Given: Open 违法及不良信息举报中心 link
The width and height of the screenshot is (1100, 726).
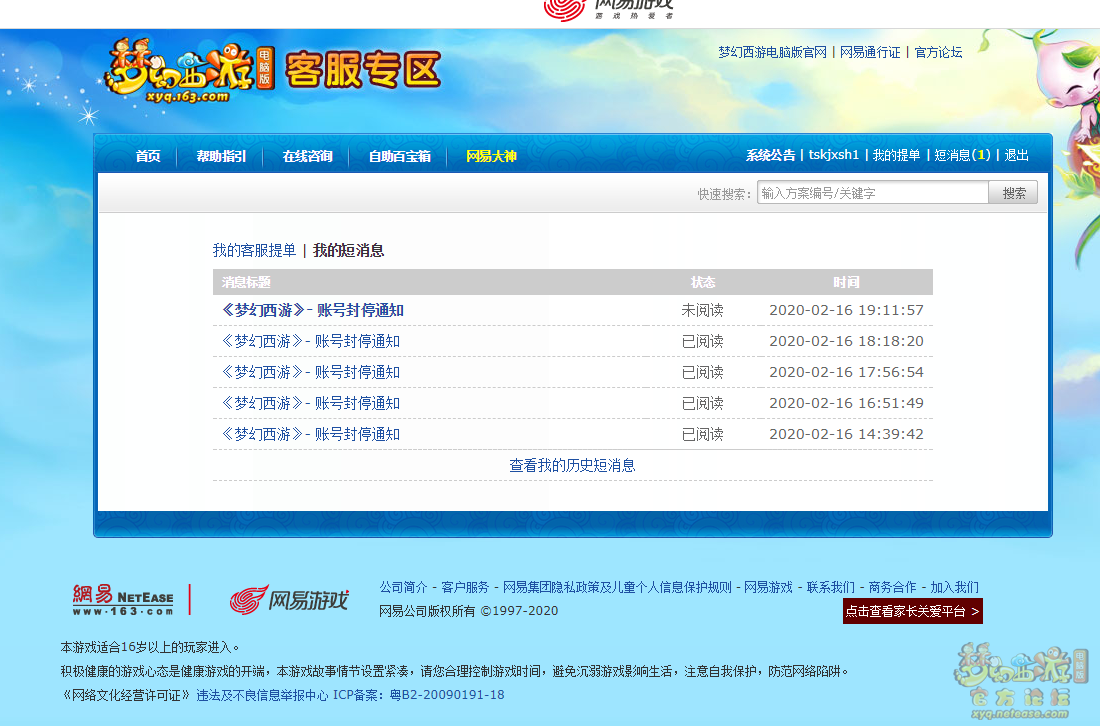Looking at the screenshot, I should point(262,695).
